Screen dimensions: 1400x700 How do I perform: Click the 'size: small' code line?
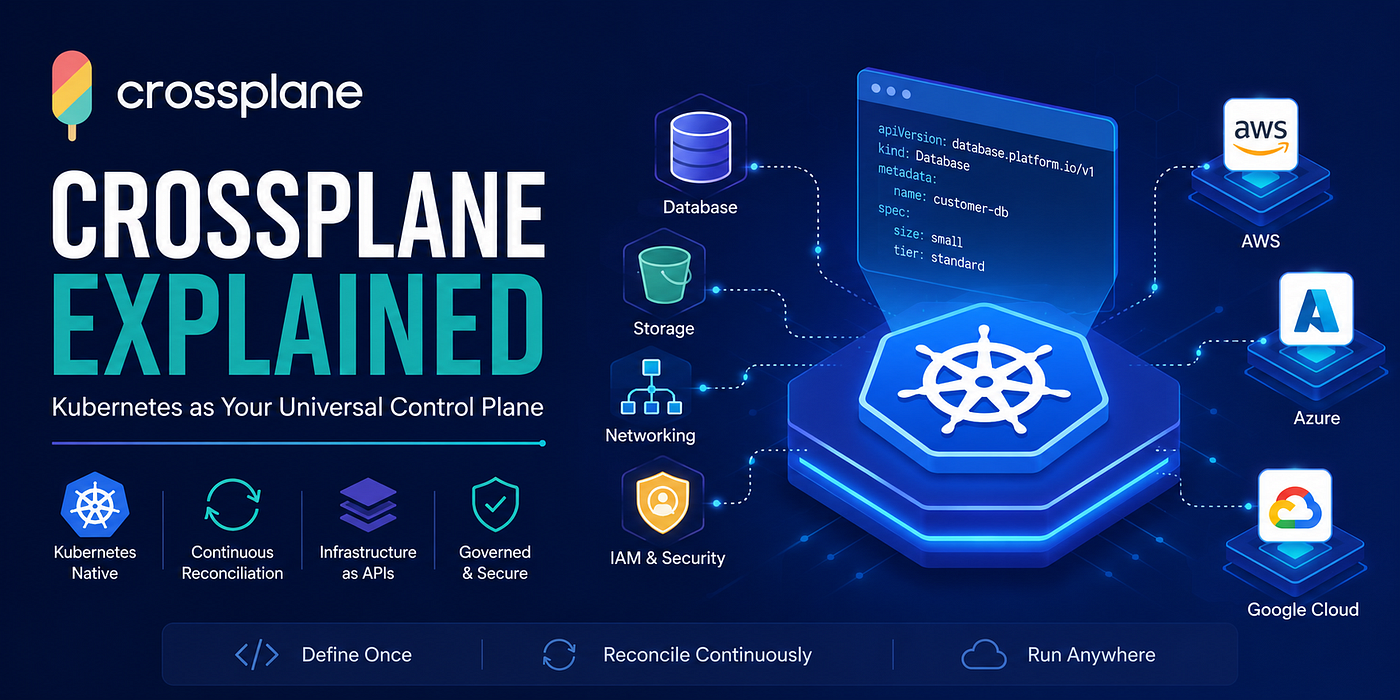(927, 237)
